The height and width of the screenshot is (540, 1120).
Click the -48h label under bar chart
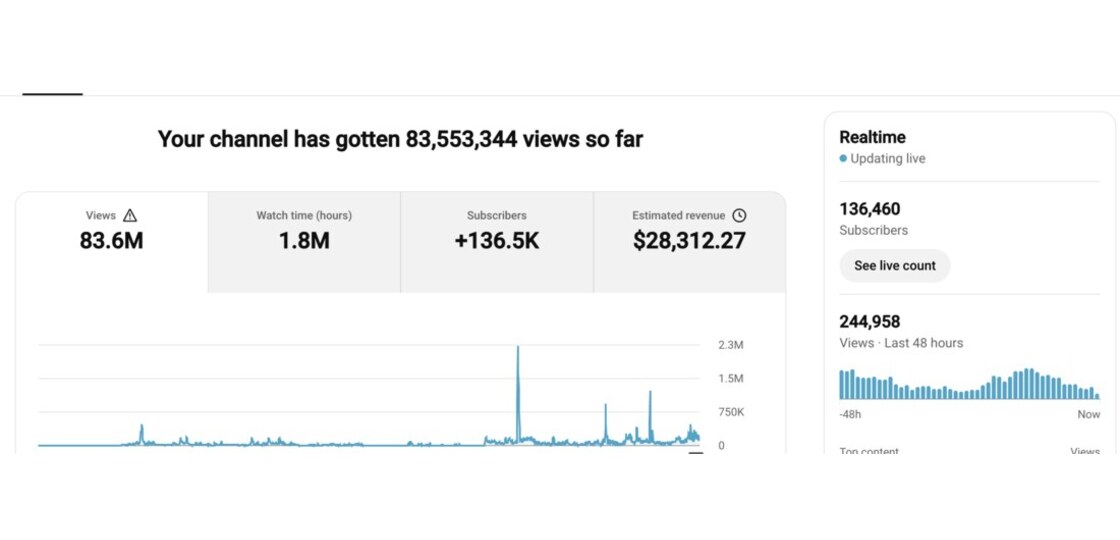pyautogui.click(x=850, y=414)
